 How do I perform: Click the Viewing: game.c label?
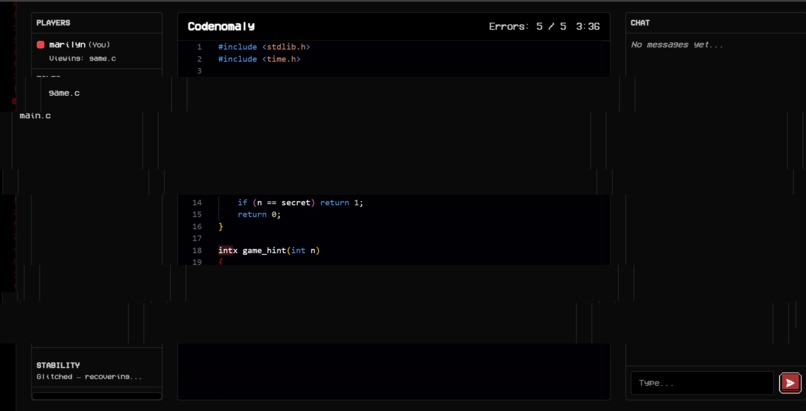click(82, 59)
